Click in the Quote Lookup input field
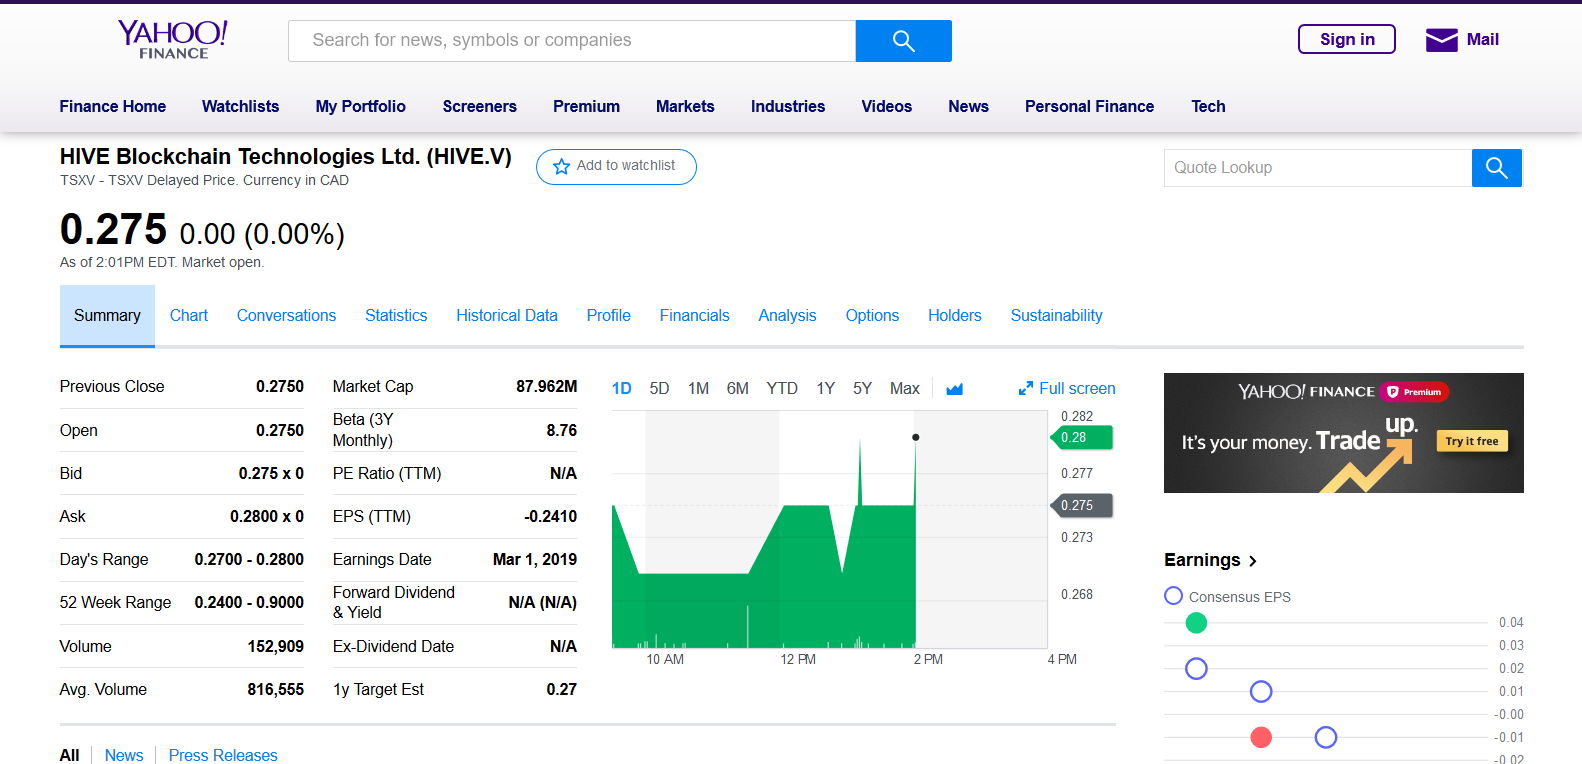1582x764 pixels. pos(1318,168)
